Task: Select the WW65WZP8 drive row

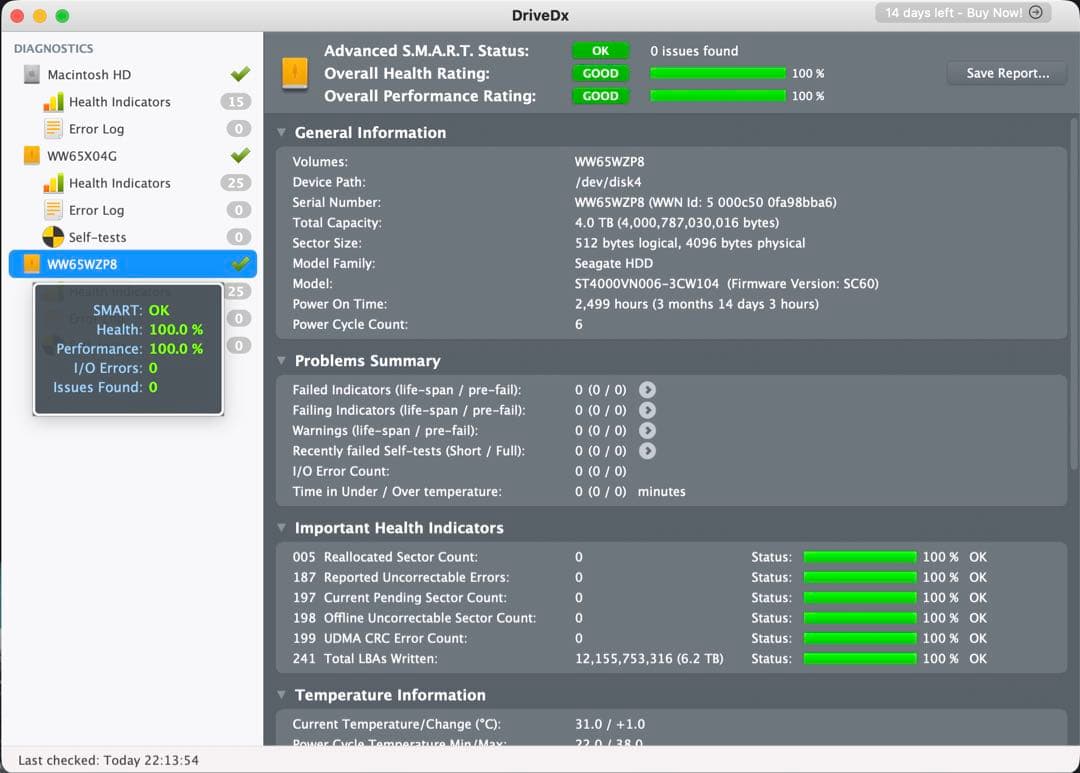Action: [133, 264]
